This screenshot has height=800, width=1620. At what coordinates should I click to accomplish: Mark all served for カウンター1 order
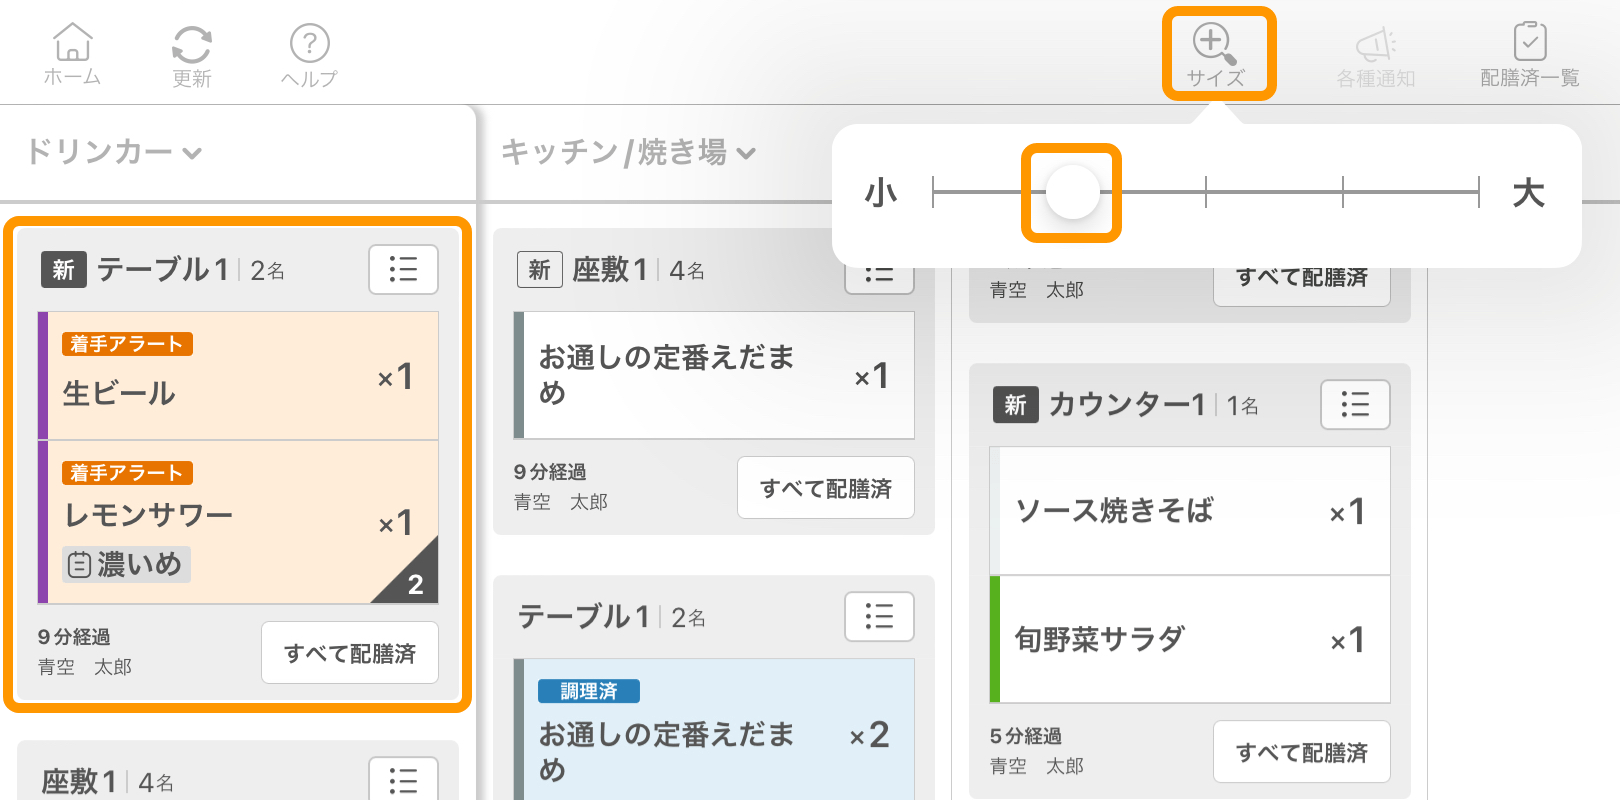(1302, 752)
